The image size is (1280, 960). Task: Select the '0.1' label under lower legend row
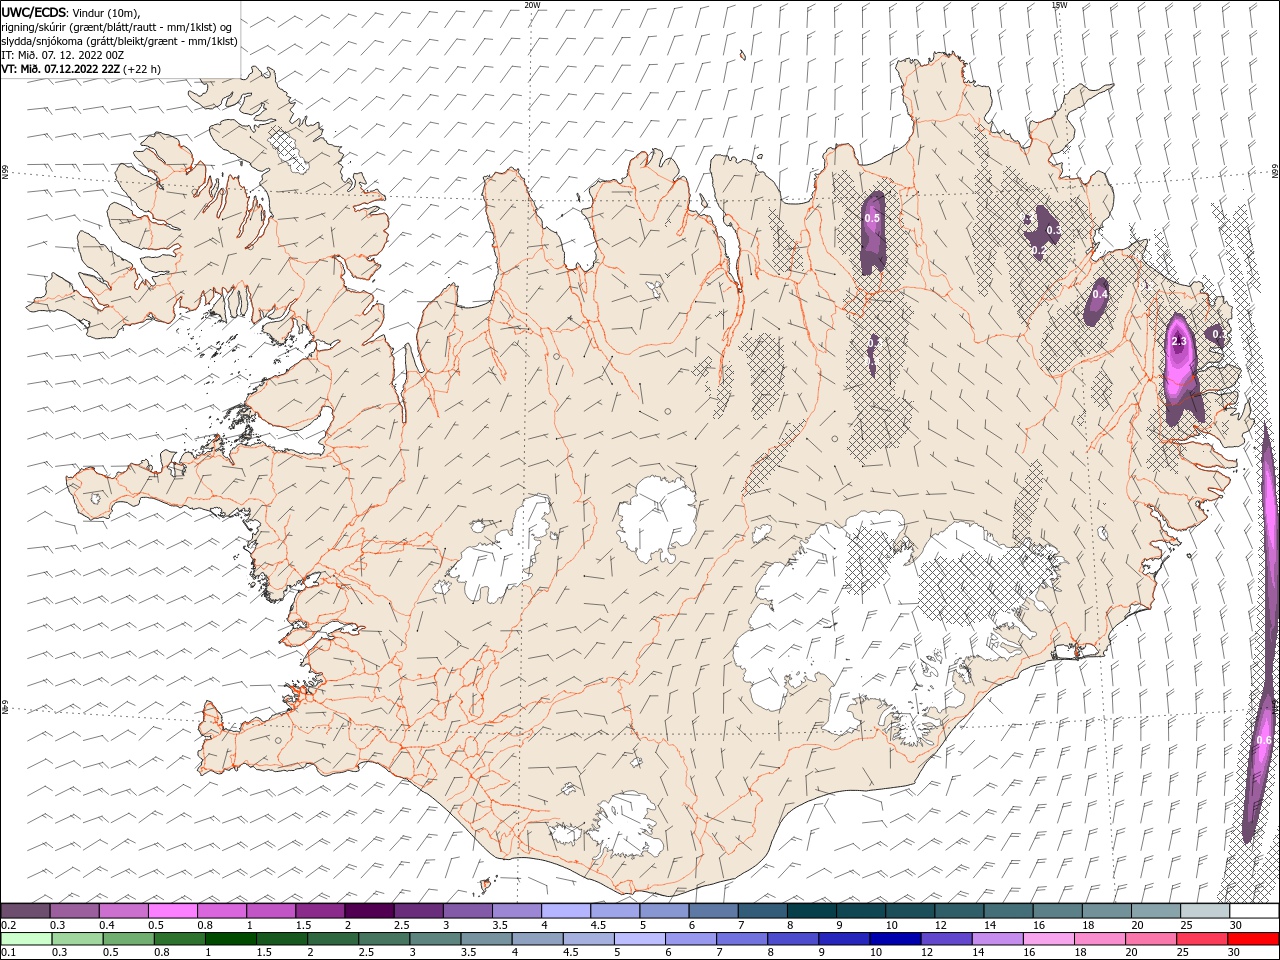point(8,953)
